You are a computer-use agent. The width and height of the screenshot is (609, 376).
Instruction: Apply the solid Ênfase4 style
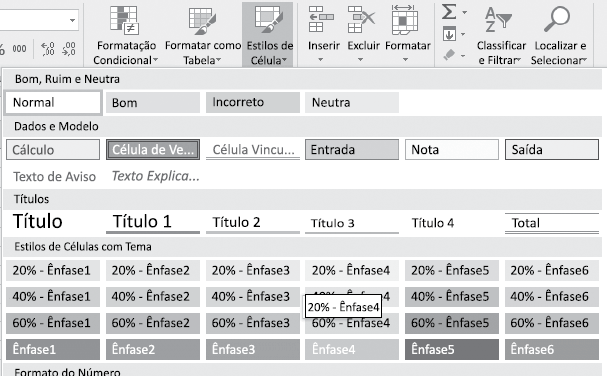352,350
